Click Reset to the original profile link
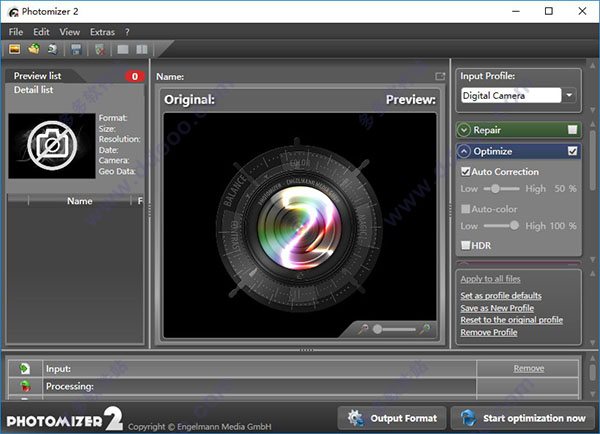This screenshot has height=434, width=600. 512,320
